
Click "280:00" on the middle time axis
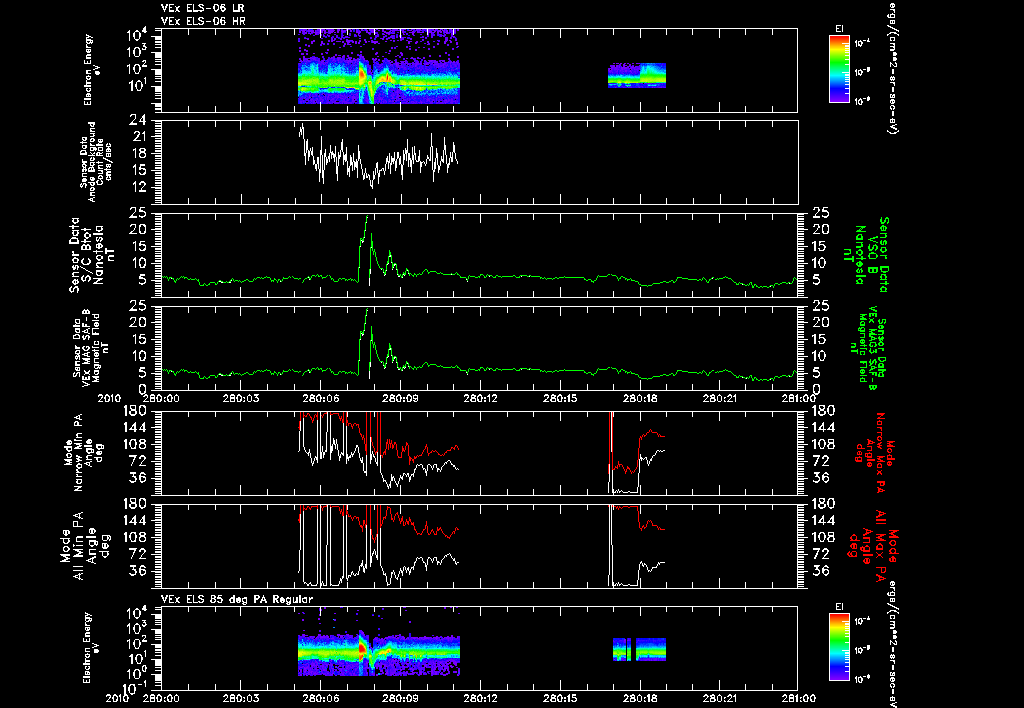(161, 398)
